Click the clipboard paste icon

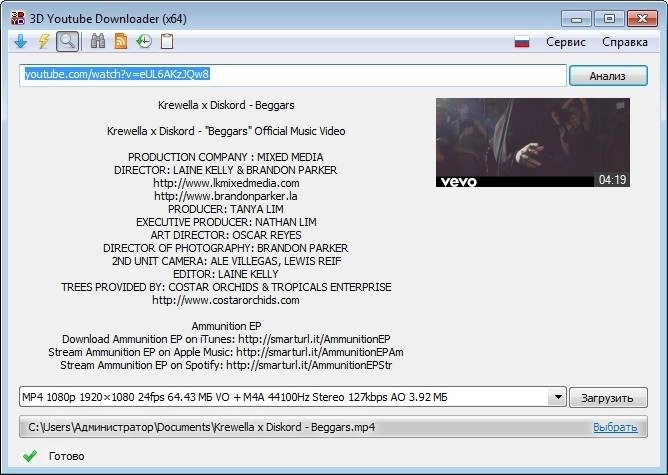167,41
